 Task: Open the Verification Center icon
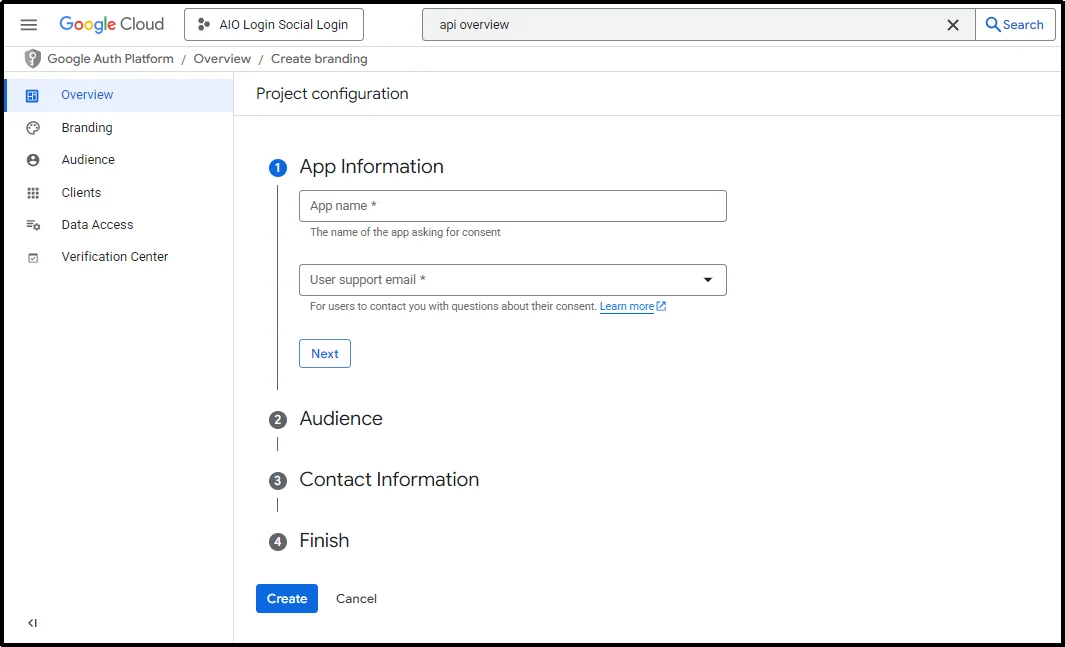click(x=35, y=256)
